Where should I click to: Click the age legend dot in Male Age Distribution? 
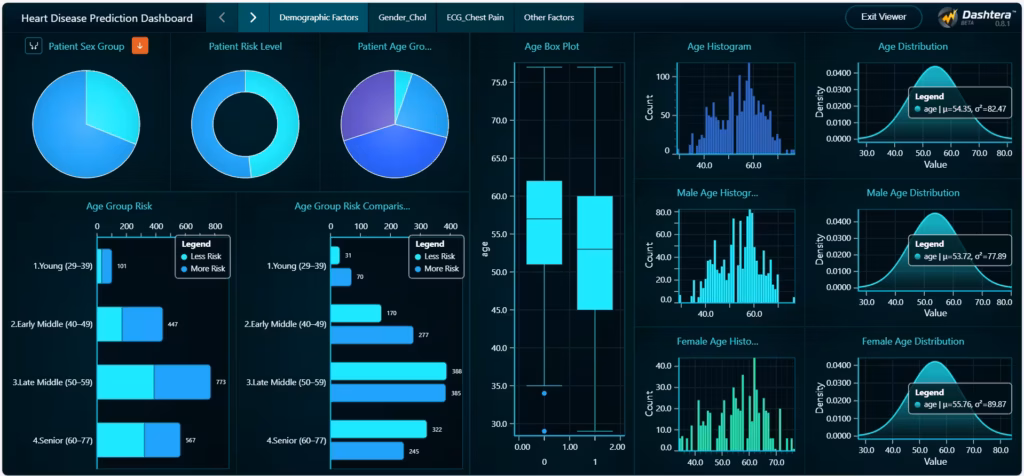pos(917,256)
